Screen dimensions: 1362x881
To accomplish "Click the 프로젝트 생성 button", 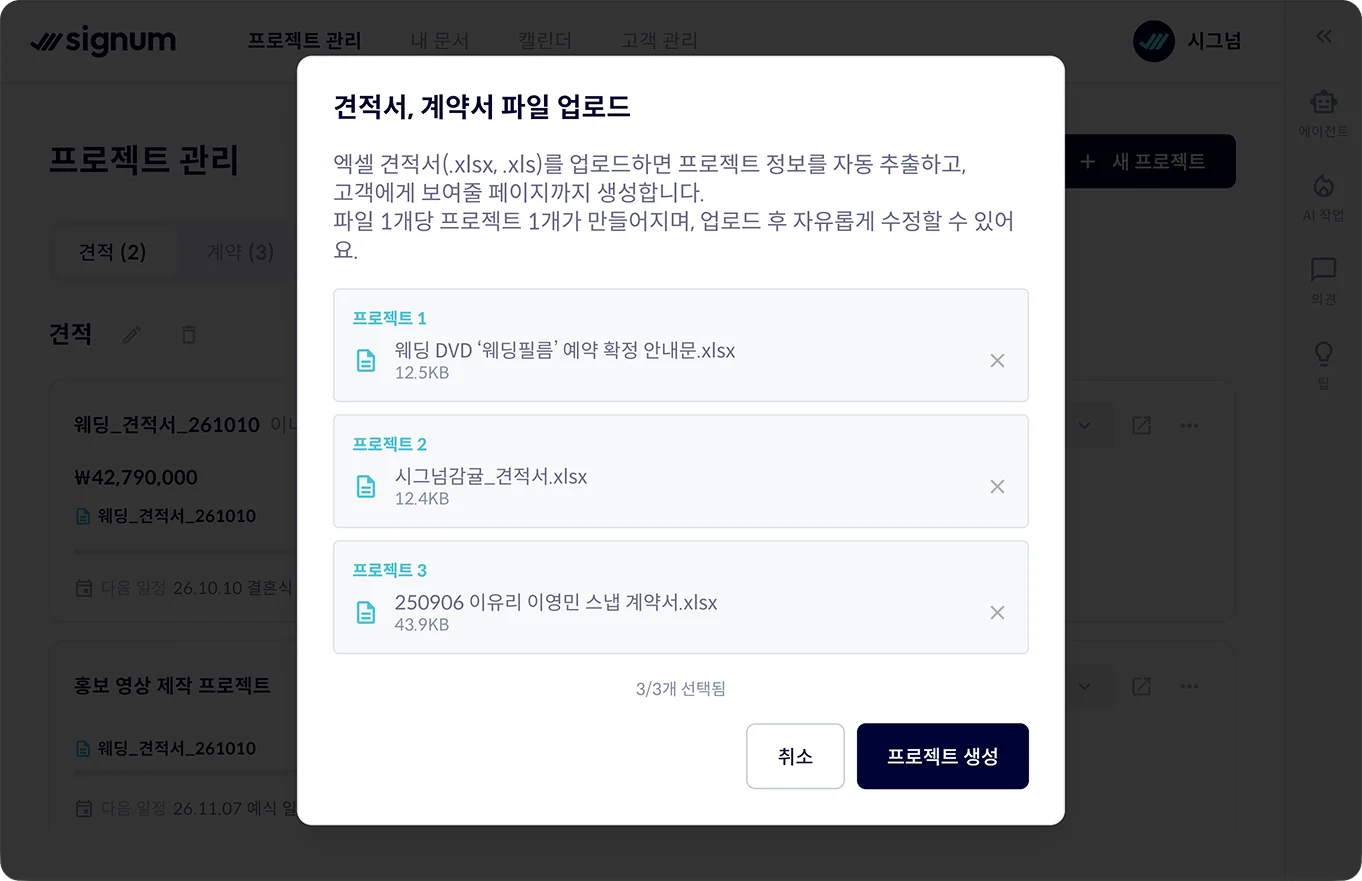I will [x=942, y=756].
